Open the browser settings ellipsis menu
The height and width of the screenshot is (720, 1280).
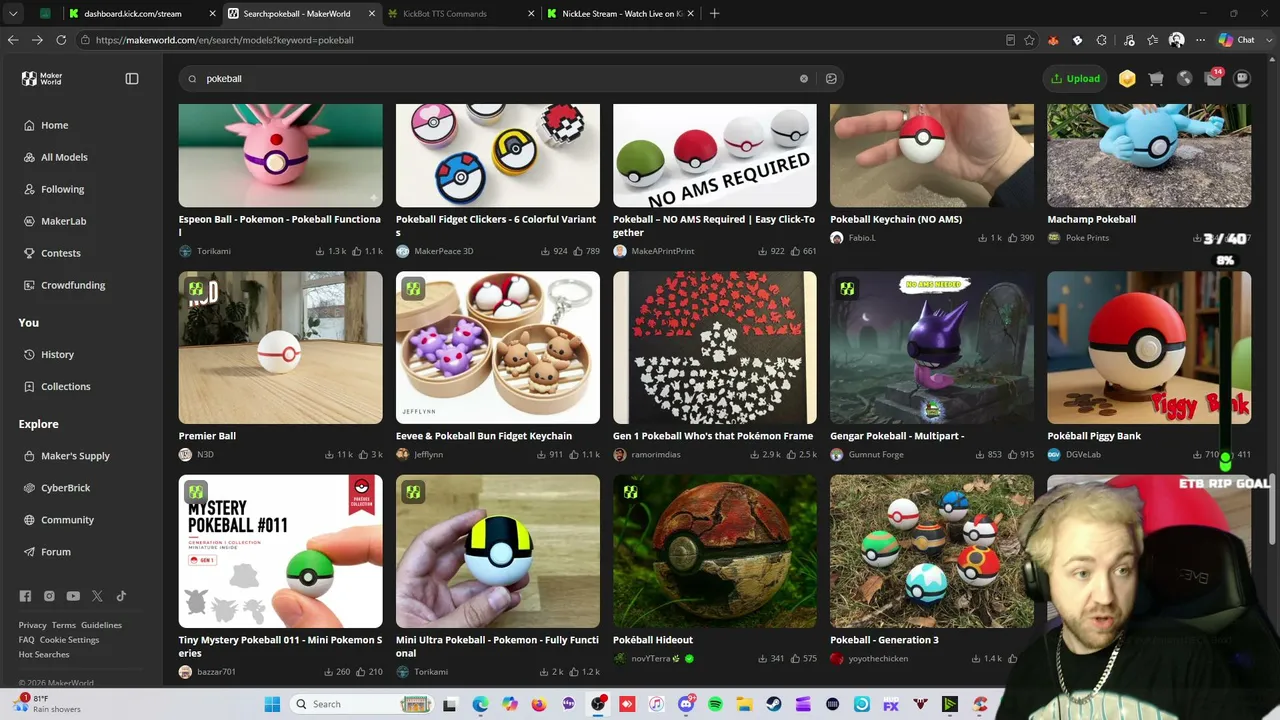pos(1199,40)
